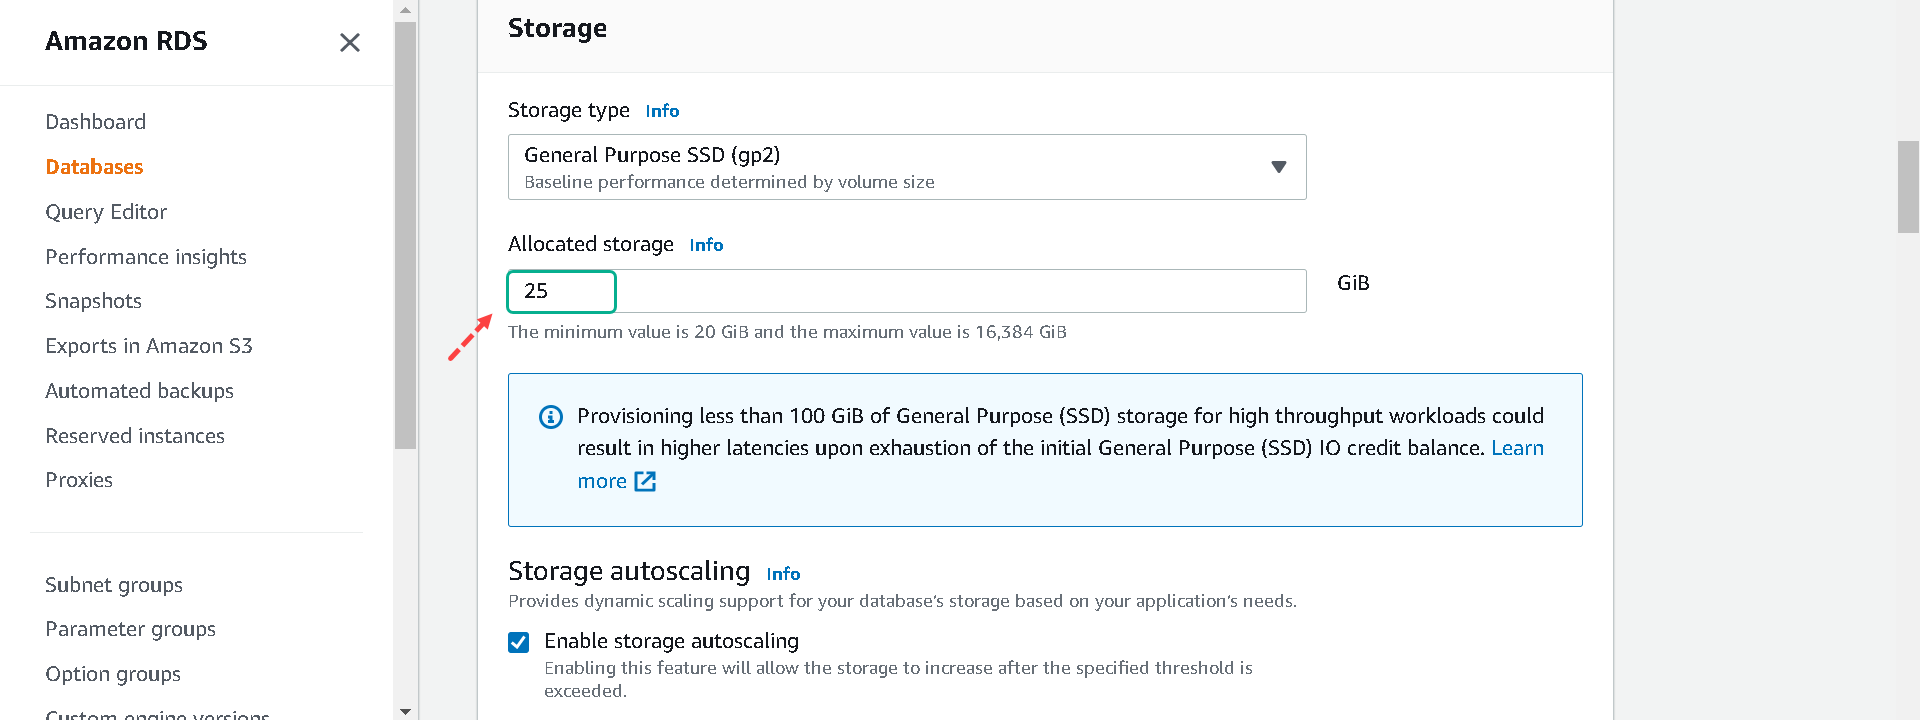
Task: Click the Info link beside Storage type
Action: [662, 111]
